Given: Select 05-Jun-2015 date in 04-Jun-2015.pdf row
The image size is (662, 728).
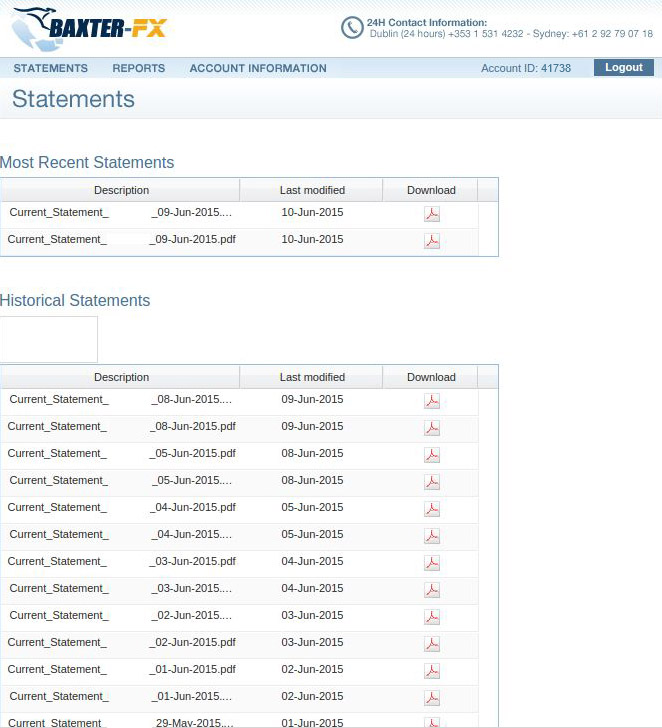Looking at the screenshot, I should [312, 507].
